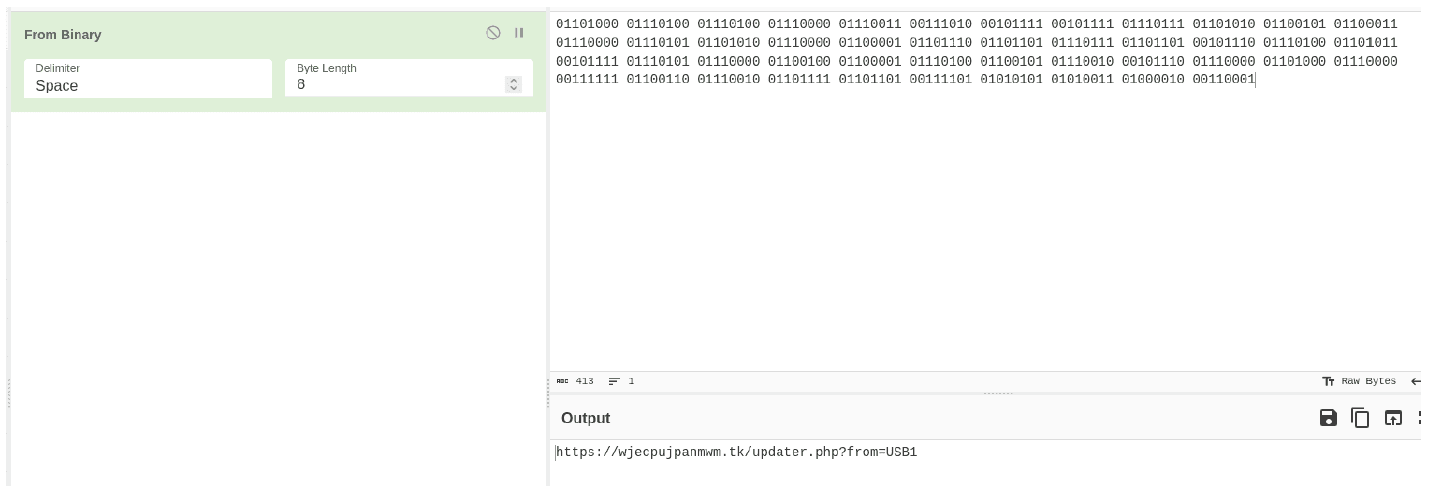Replace input with output icon

(1393, 418)
